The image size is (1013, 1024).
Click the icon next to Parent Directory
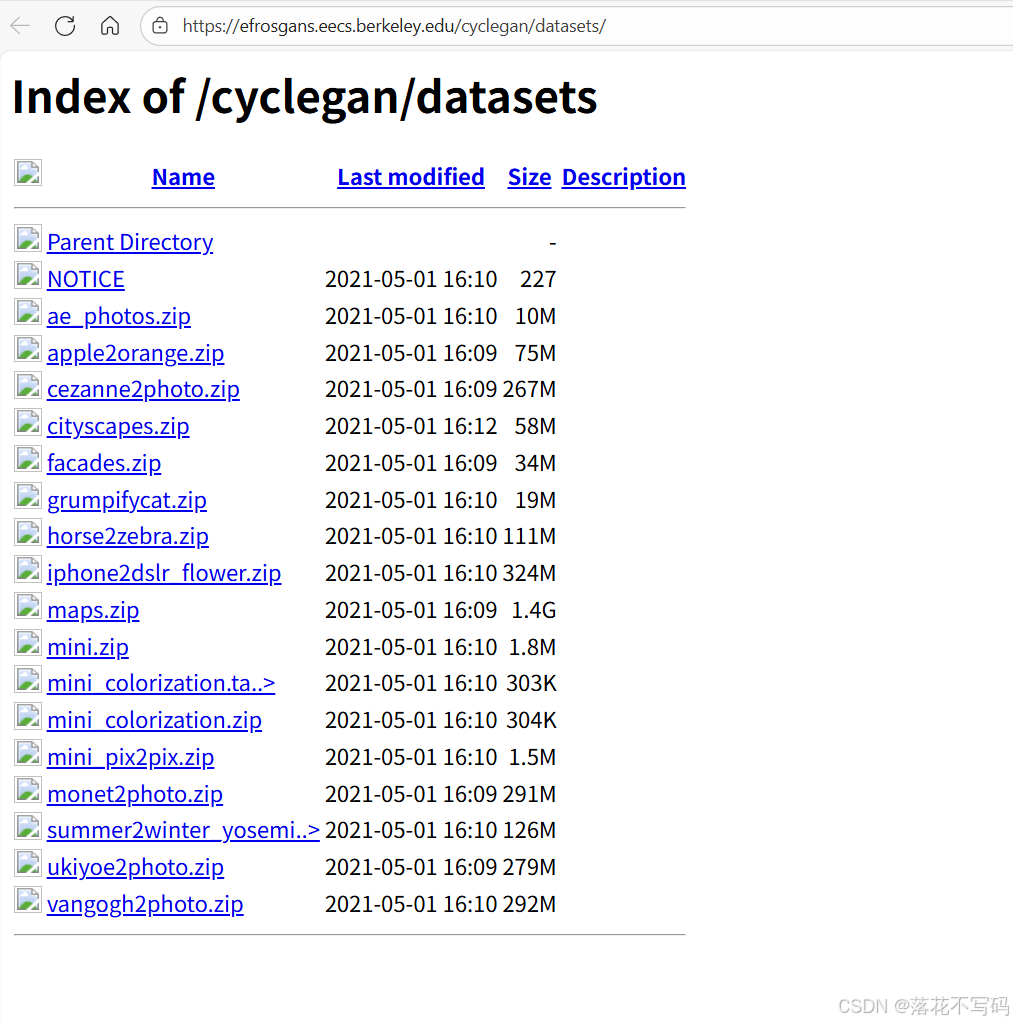click(x=28, y=238)
